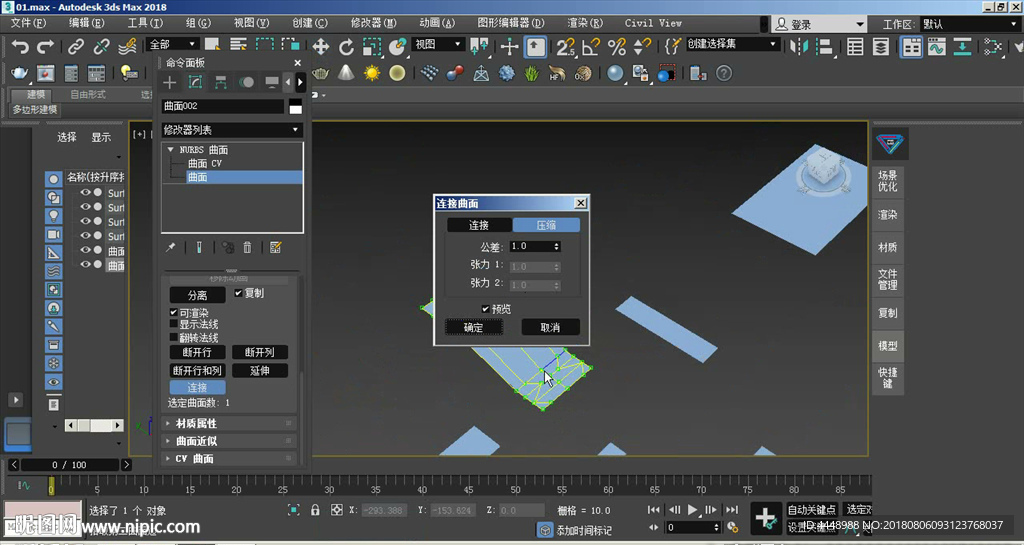Toggle the 2.5 Snaps button
This screenshot has width=1024, height=545.
click(x=565, y=46)
